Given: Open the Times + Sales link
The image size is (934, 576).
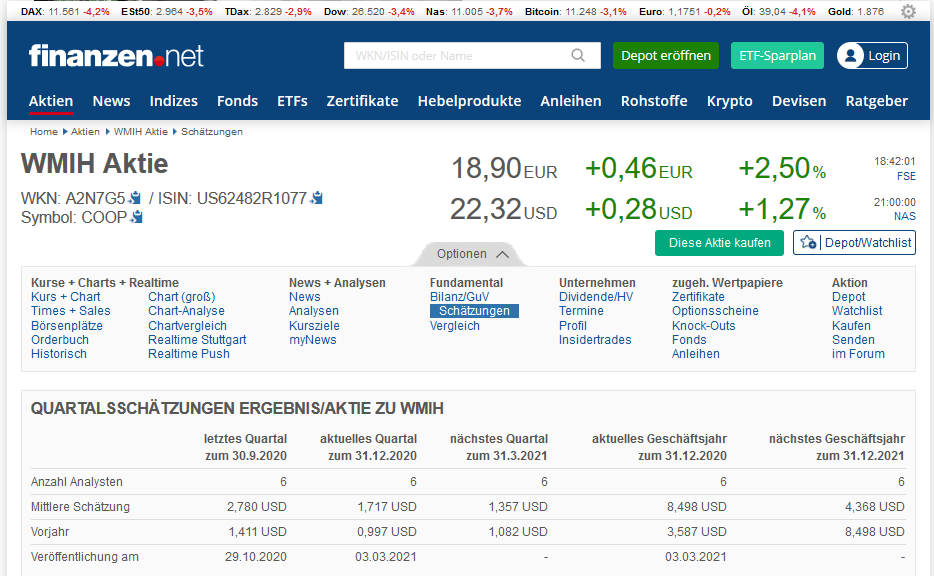Looking at the screenshot, I should tap(71, 311).
